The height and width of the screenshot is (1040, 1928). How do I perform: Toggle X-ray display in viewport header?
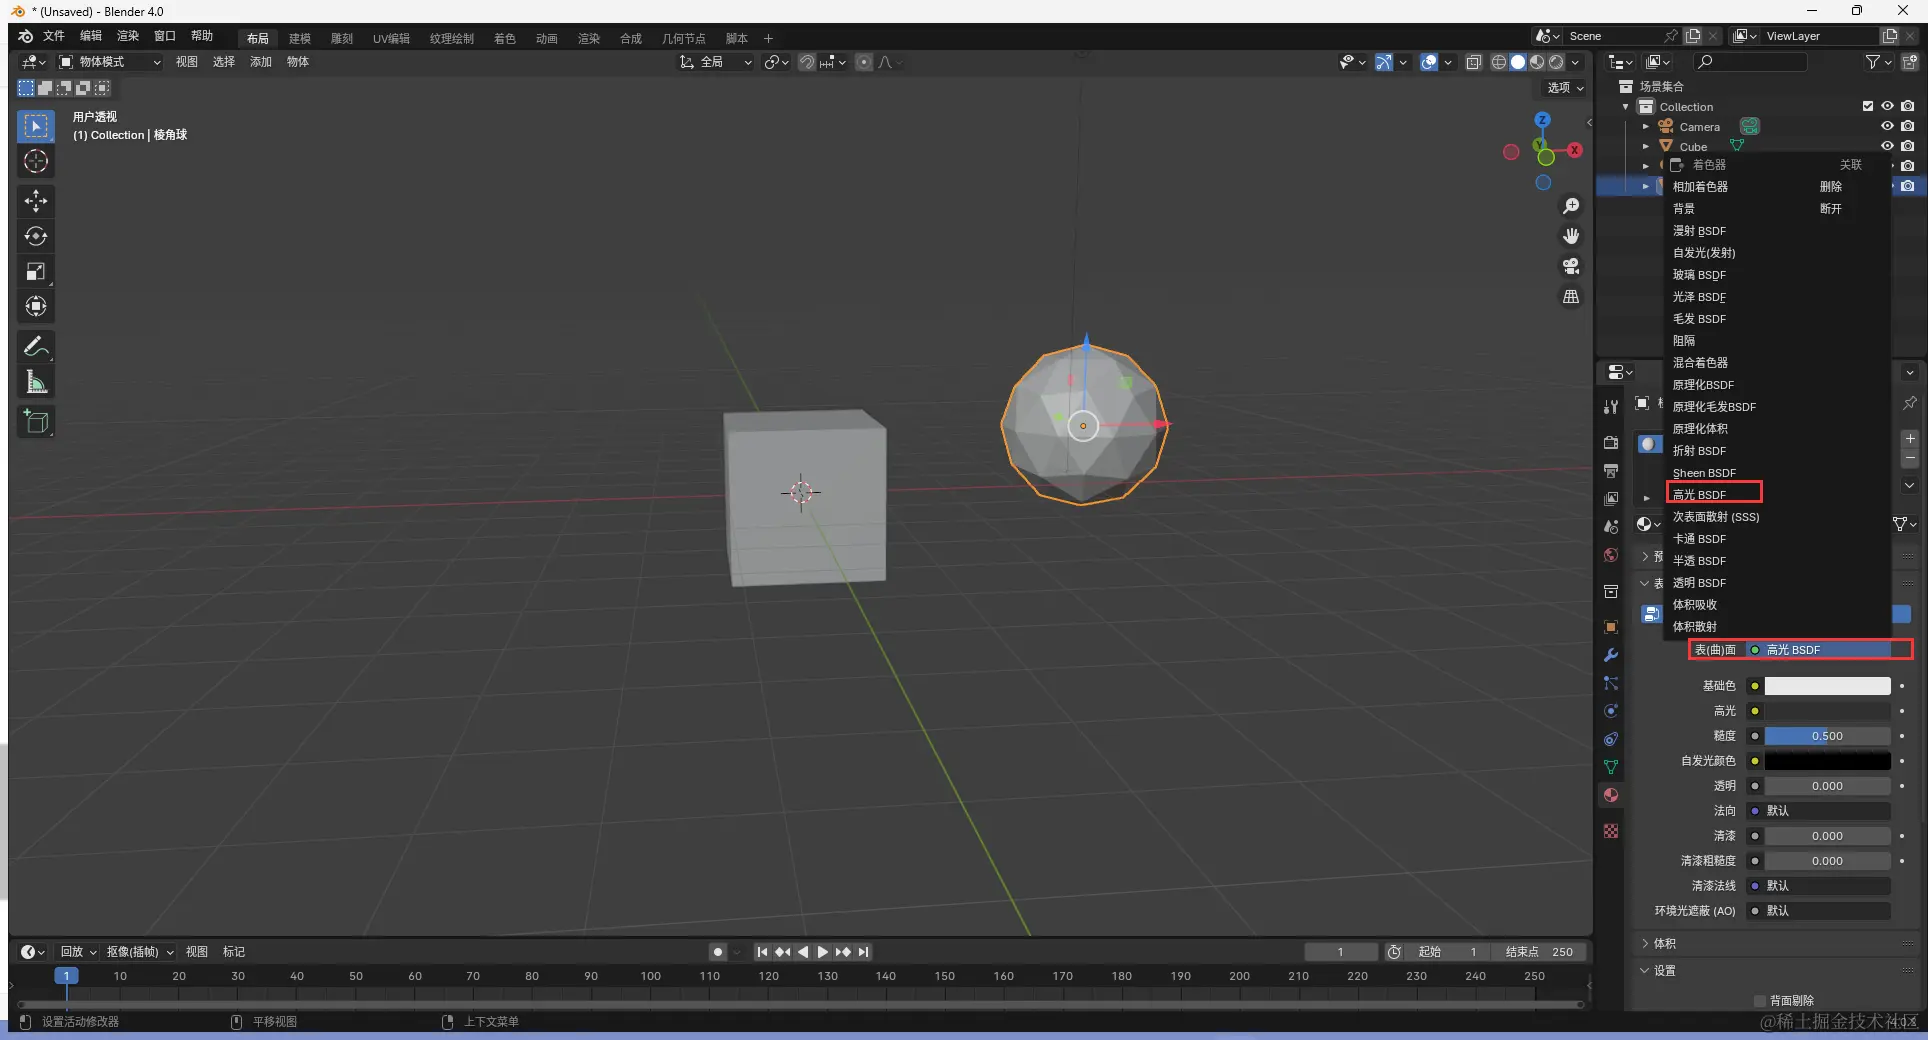click(x=1473, y=62)
